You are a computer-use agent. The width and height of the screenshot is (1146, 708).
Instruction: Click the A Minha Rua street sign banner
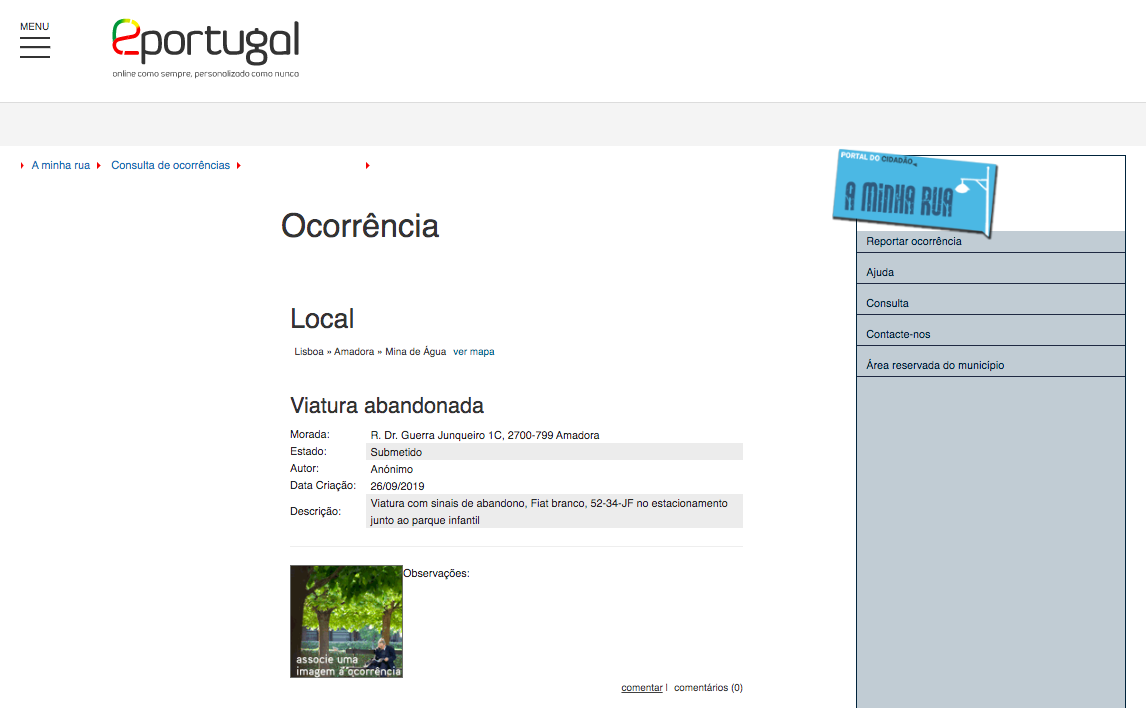(x=915, y=194)
